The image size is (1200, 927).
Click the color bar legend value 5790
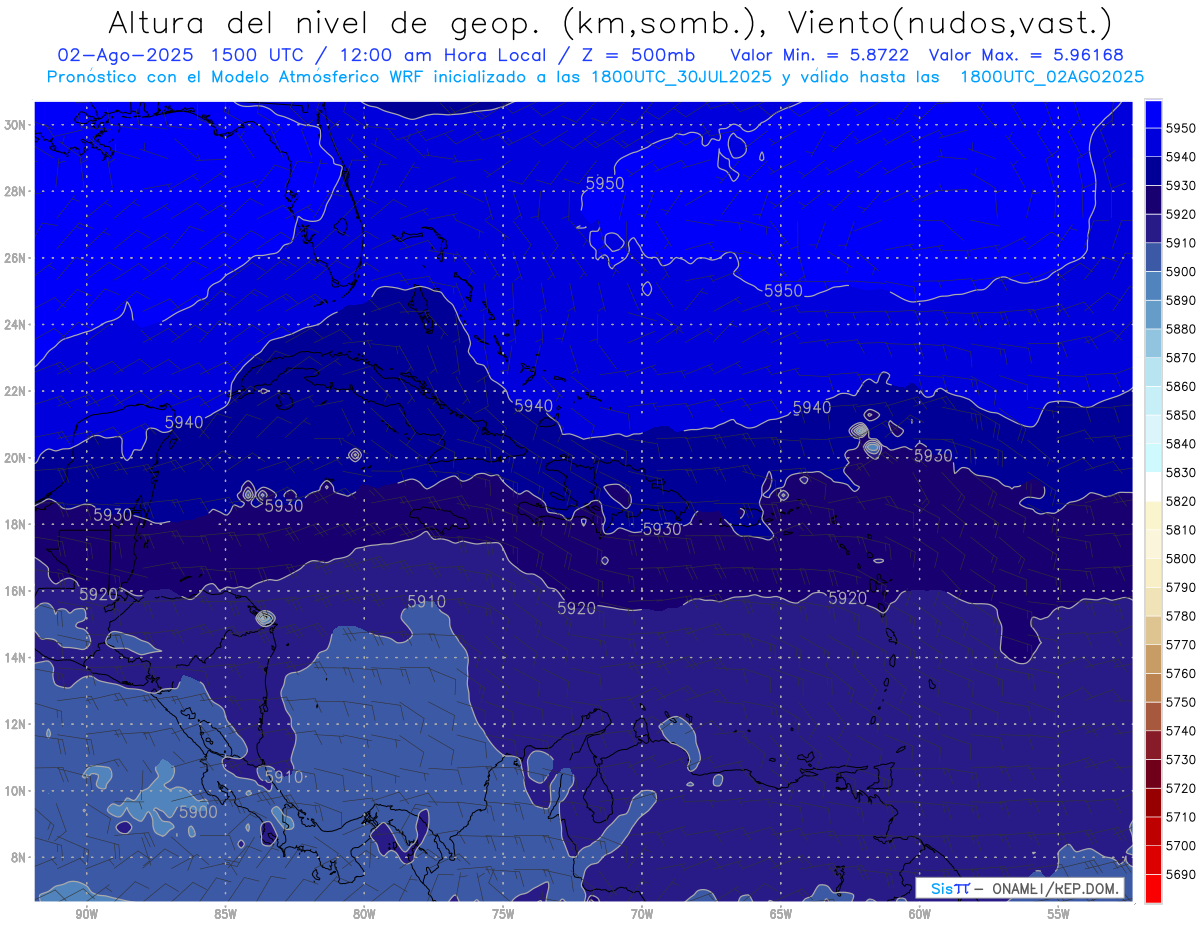1181,587
